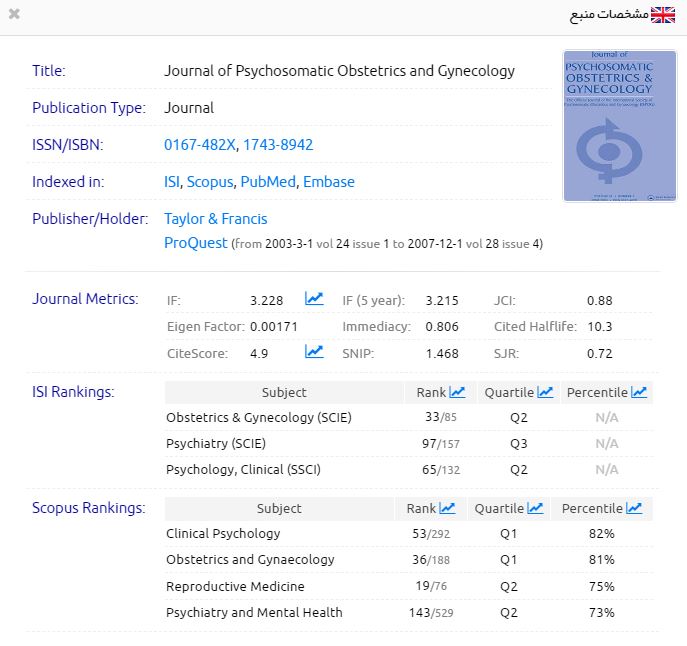The width and height of the screenshot is (687, 646).
Task: Open the ProQuest holder link
Action: coord(195,243)
